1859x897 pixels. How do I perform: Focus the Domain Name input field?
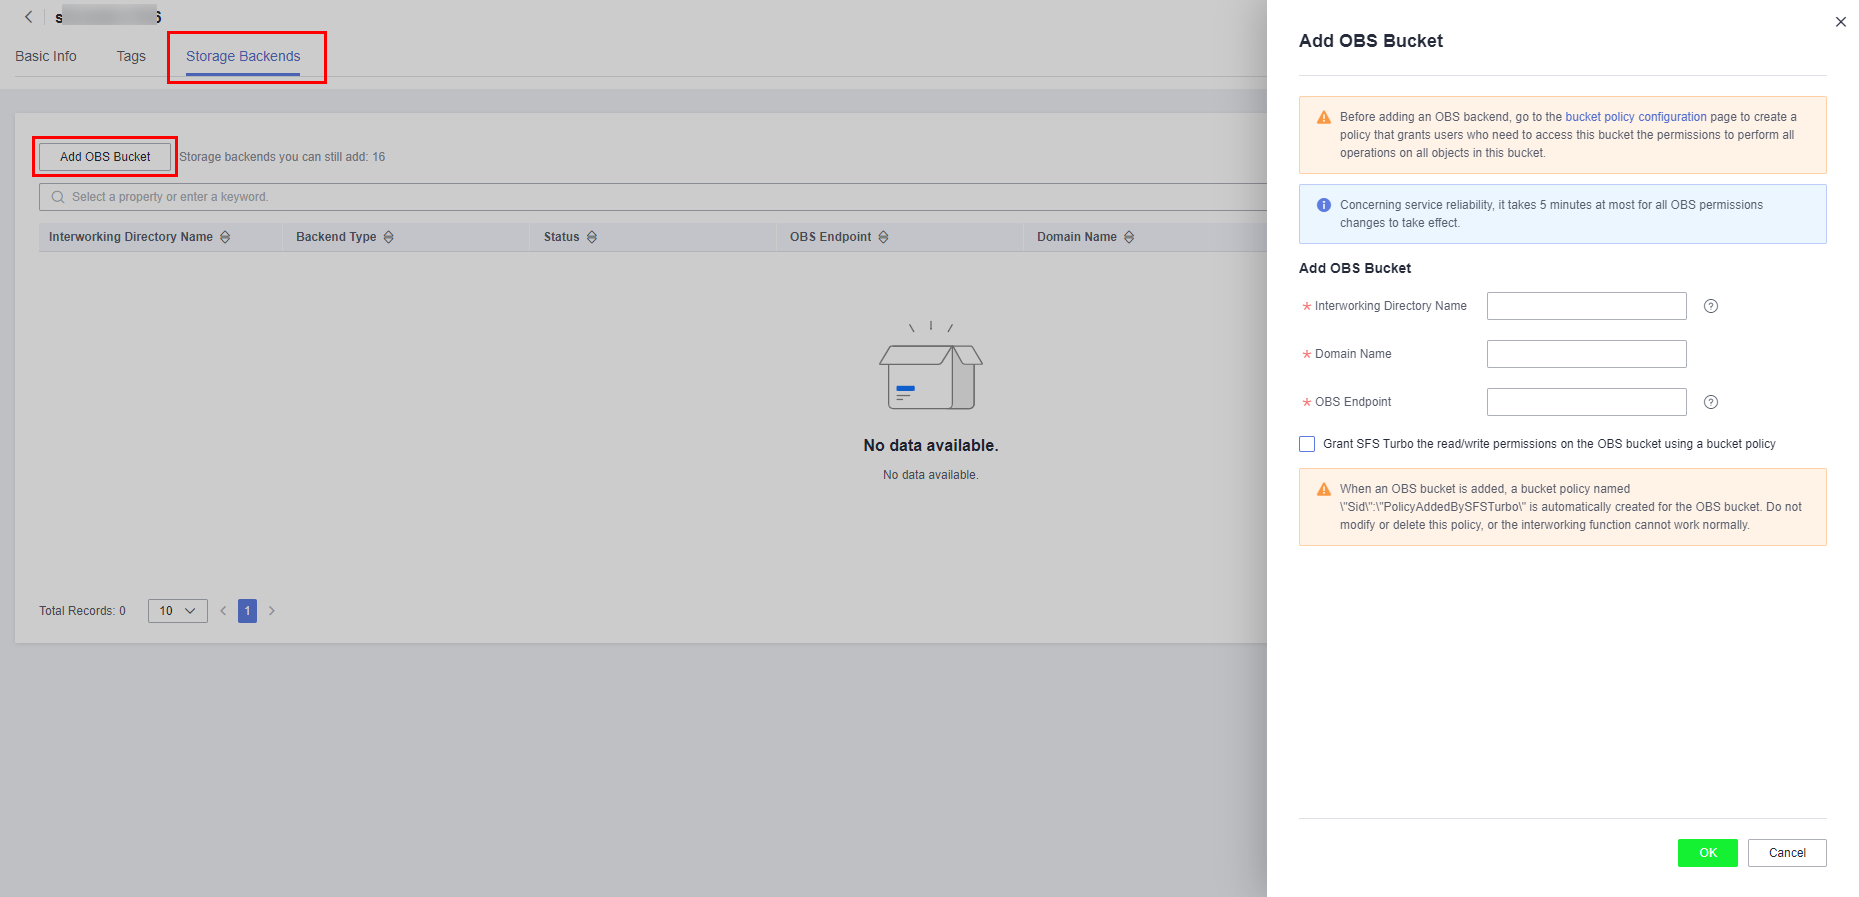1587,354
